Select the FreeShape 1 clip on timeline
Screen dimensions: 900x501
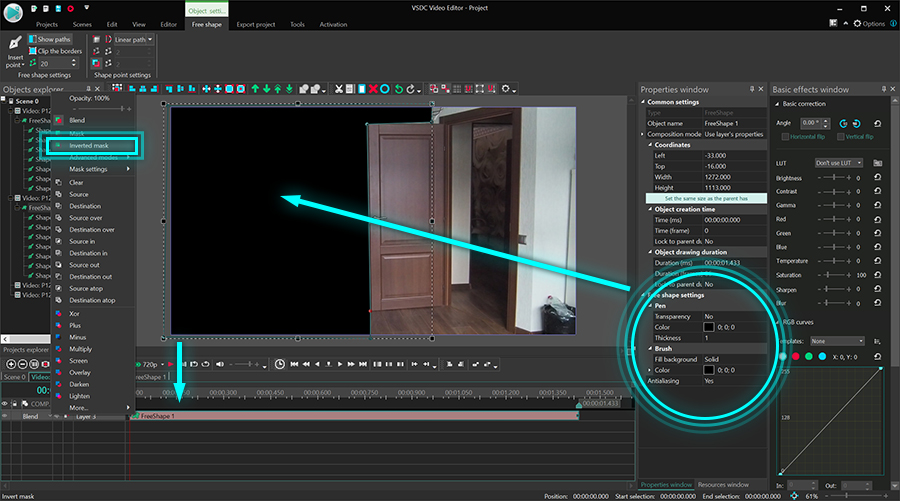pos(355,415)
